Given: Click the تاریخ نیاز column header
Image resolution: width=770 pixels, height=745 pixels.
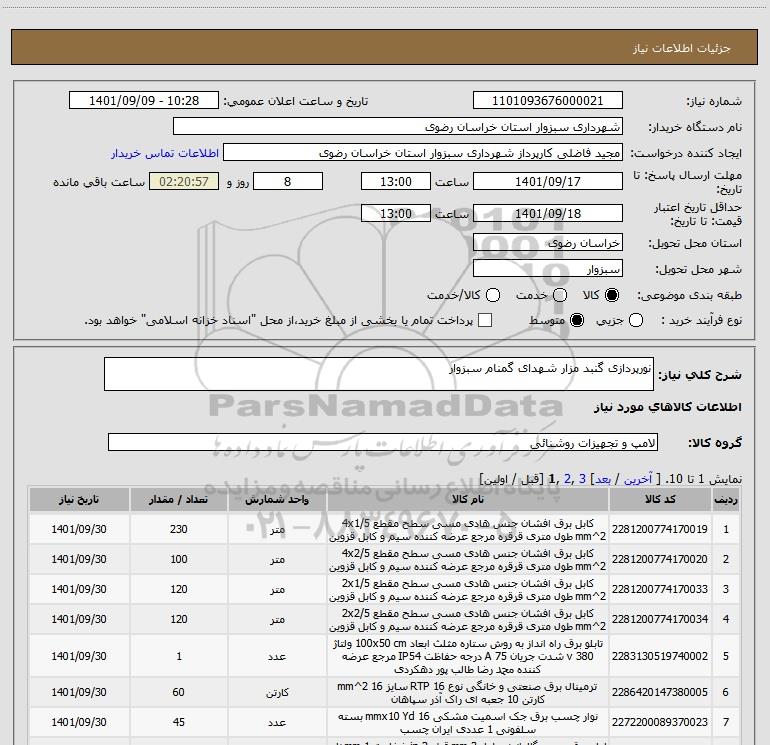Looking at the screenshot, I should click(79, 499).
